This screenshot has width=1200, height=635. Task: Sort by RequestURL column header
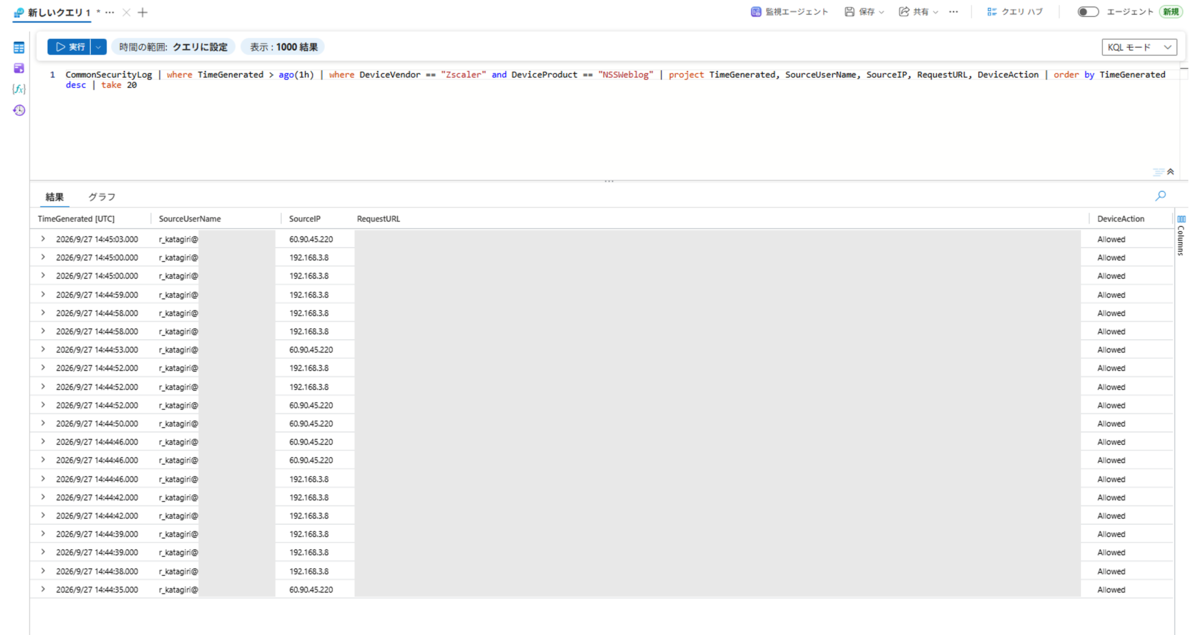tap(378, 218)
